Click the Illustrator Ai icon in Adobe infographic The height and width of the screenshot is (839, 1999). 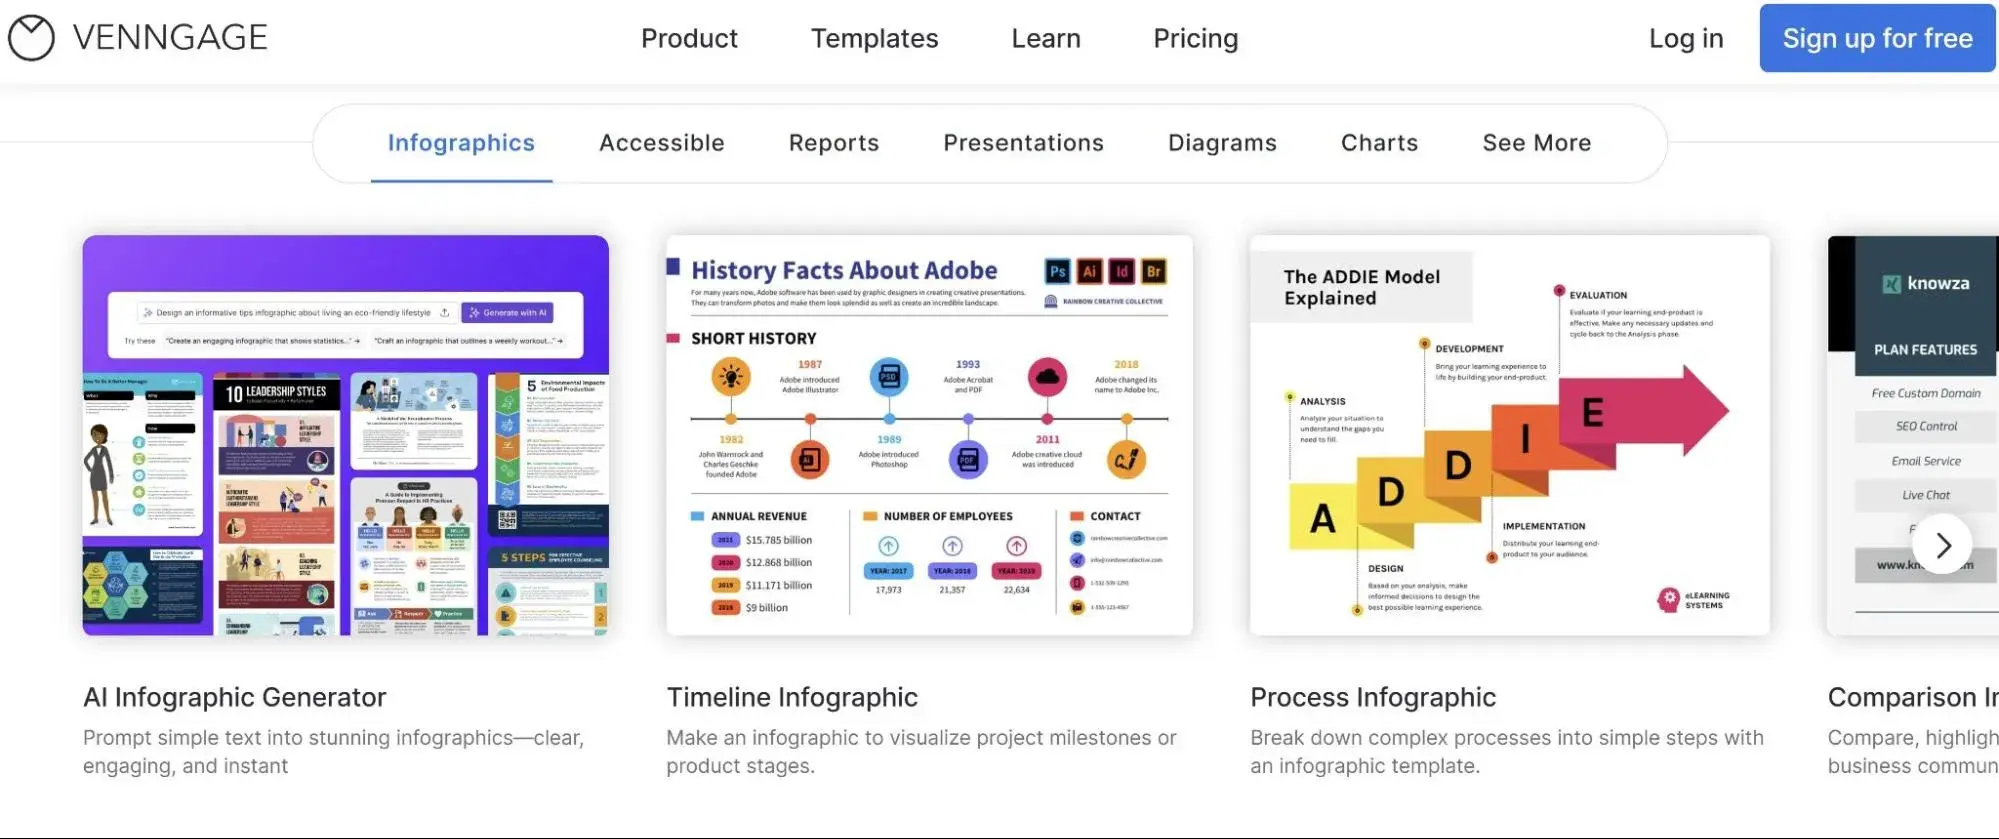(x=1090, y=271)
